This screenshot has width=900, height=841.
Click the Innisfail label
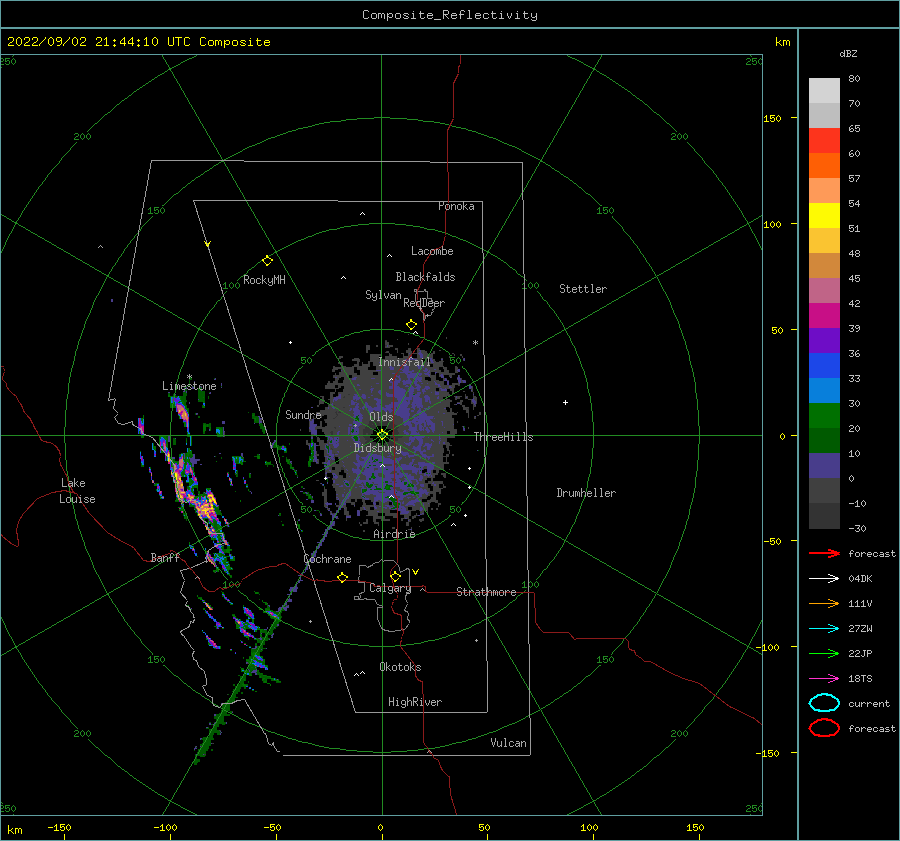tap(404, 362)
